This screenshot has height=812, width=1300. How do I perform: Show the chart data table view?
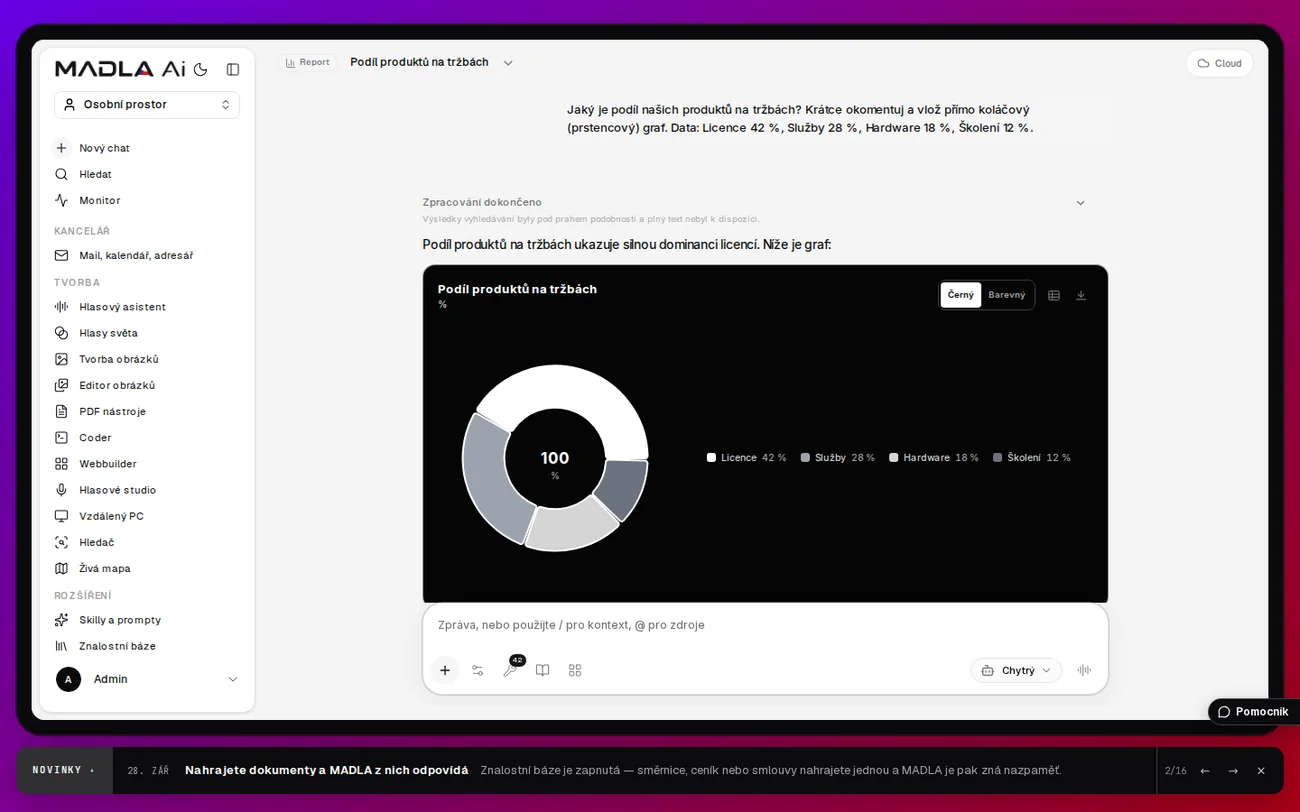pos(1054,295)
